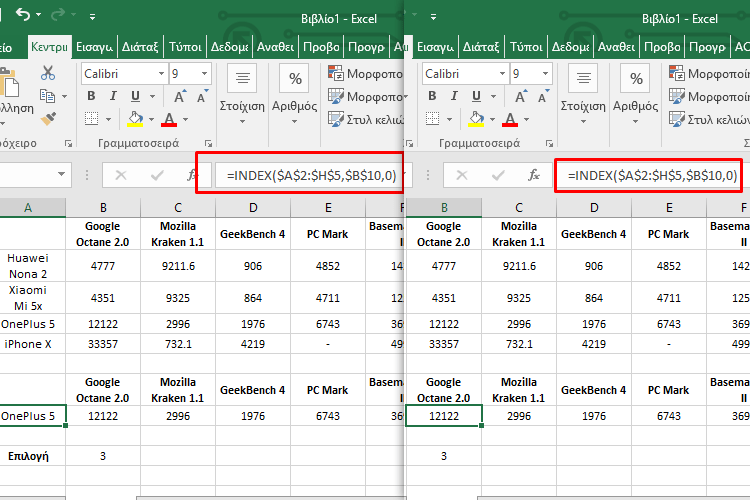Toggle Bold in left window
Screen dimensions: 750x500
[91, 96]
